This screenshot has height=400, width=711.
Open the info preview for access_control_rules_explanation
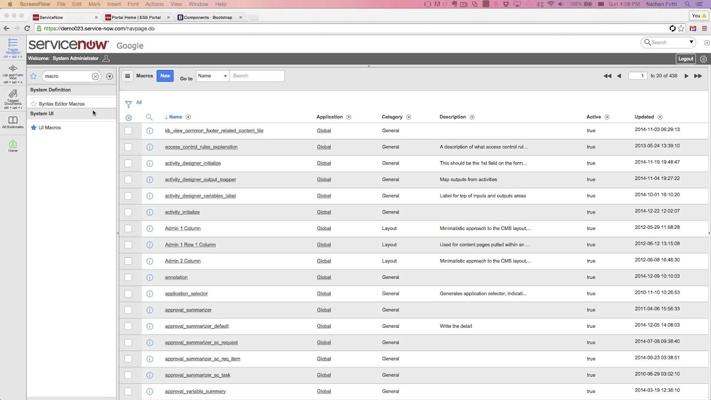click(x=149, y=147)
